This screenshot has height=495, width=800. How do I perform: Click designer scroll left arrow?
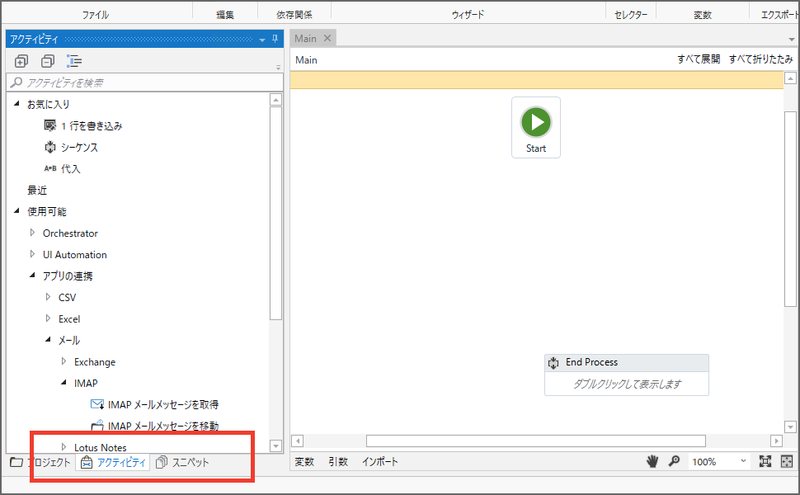tap(298, 440)
